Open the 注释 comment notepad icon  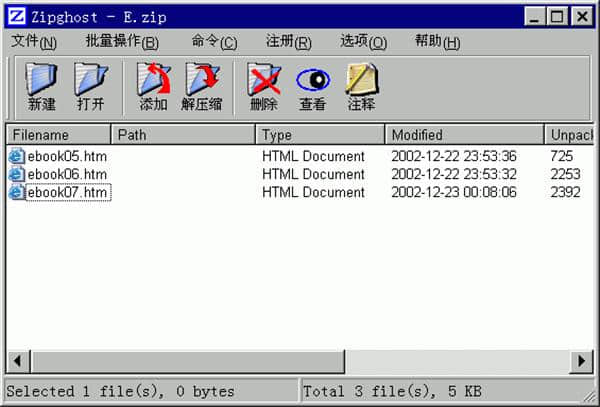pos(362,79)
